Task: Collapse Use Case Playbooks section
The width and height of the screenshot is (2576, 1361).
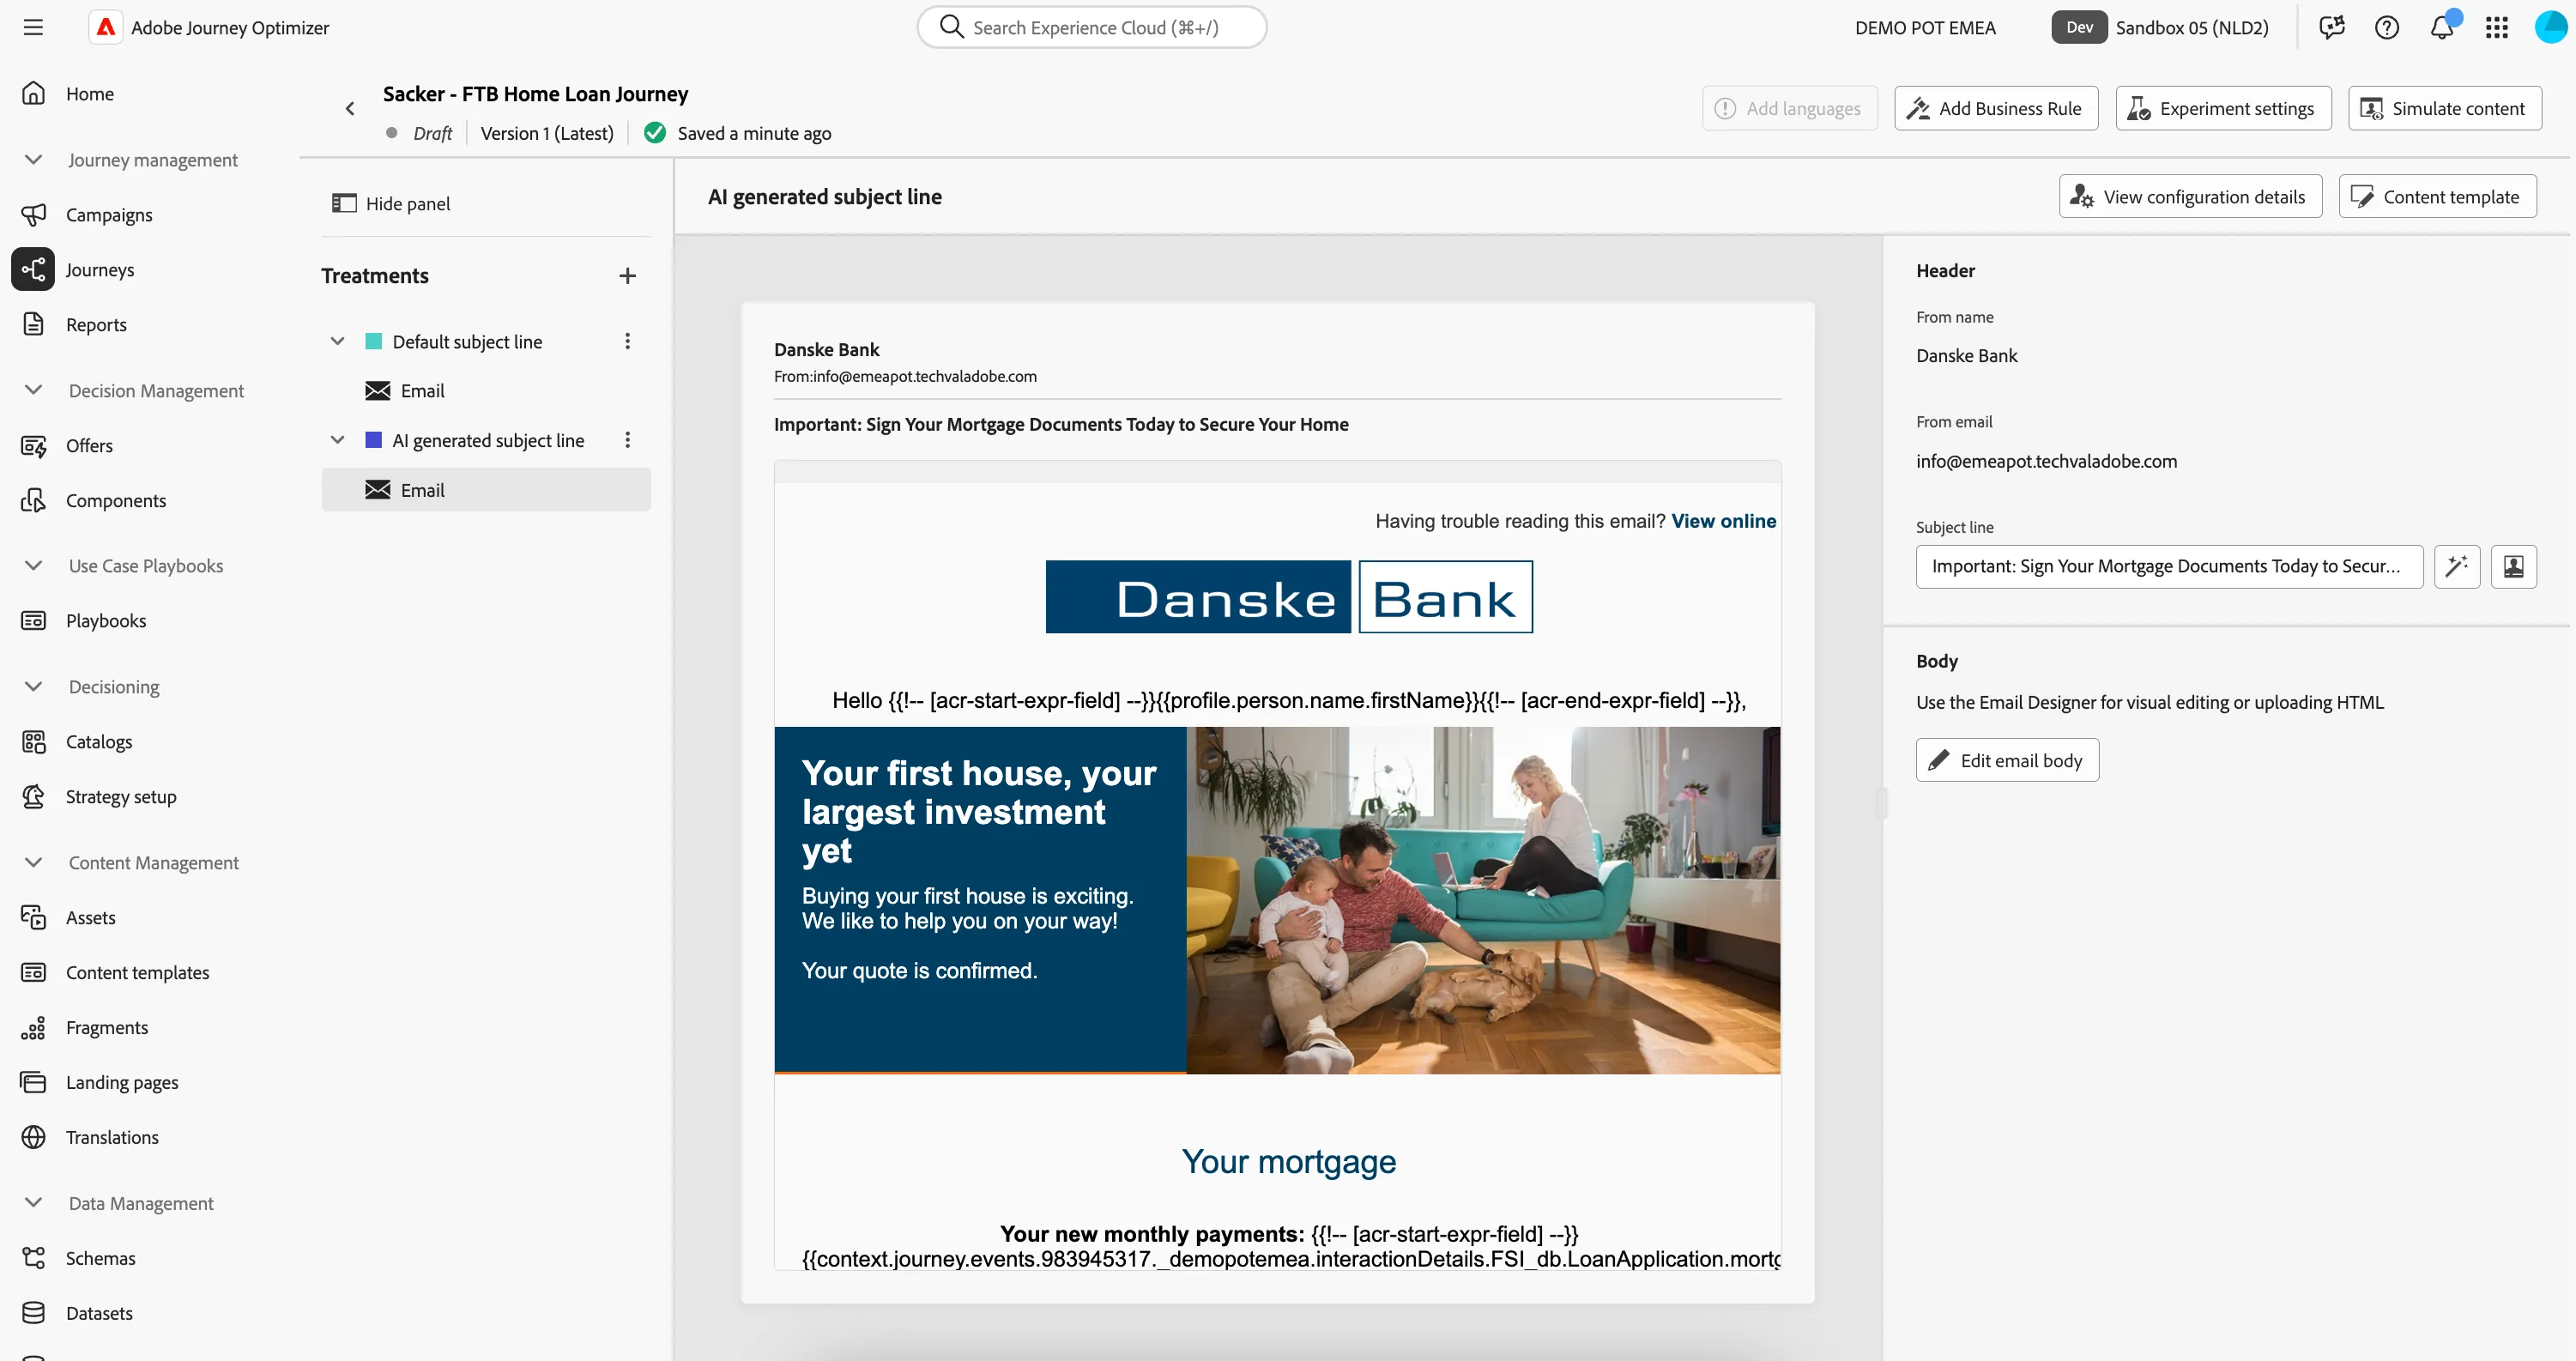Action: coord(33,565)
